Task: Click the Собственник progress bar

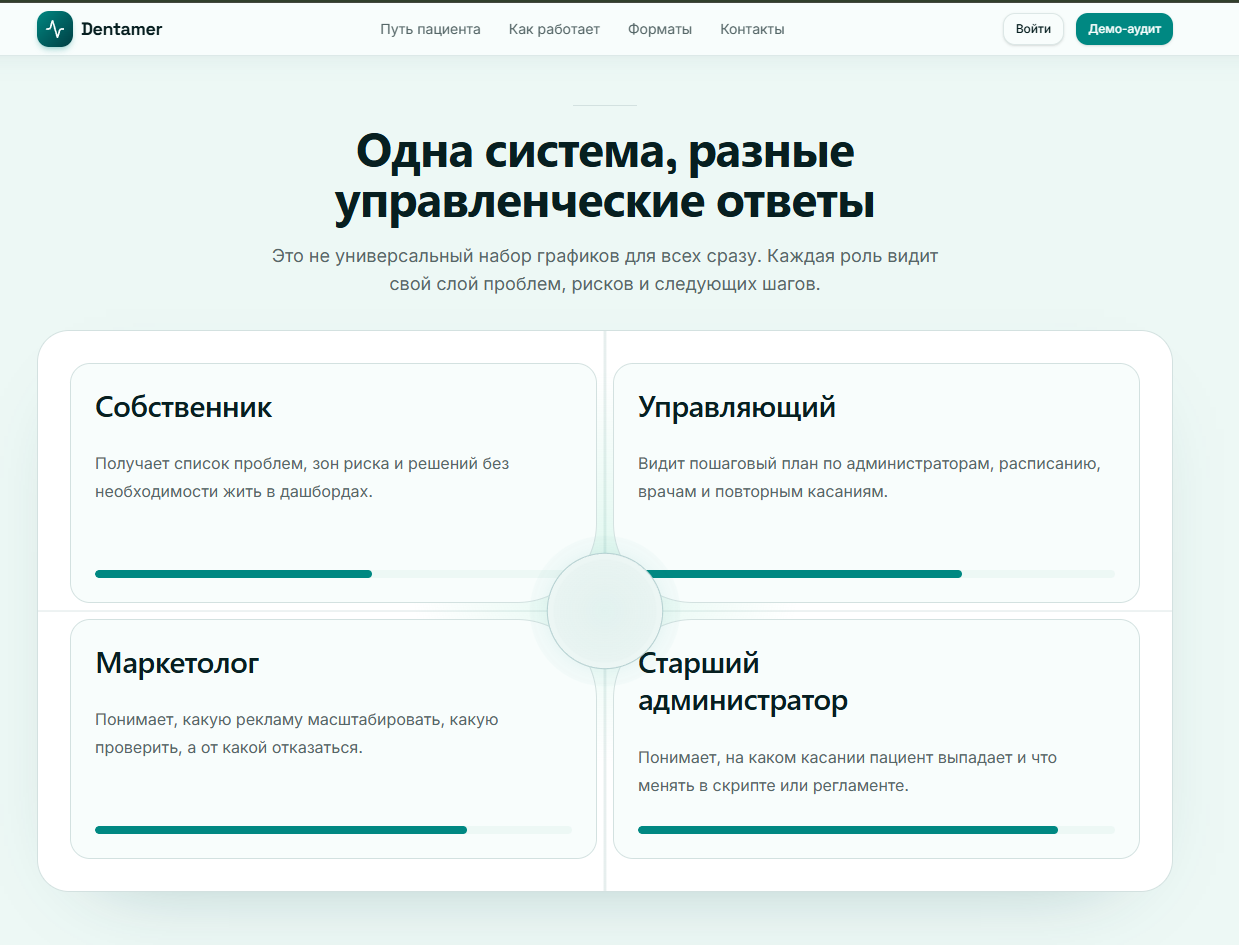Action: point(333,574)
